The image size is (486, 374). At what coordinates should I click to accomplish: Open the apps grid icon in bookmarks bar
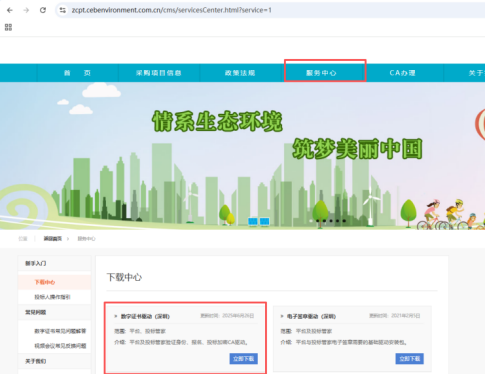coord(8,27)
